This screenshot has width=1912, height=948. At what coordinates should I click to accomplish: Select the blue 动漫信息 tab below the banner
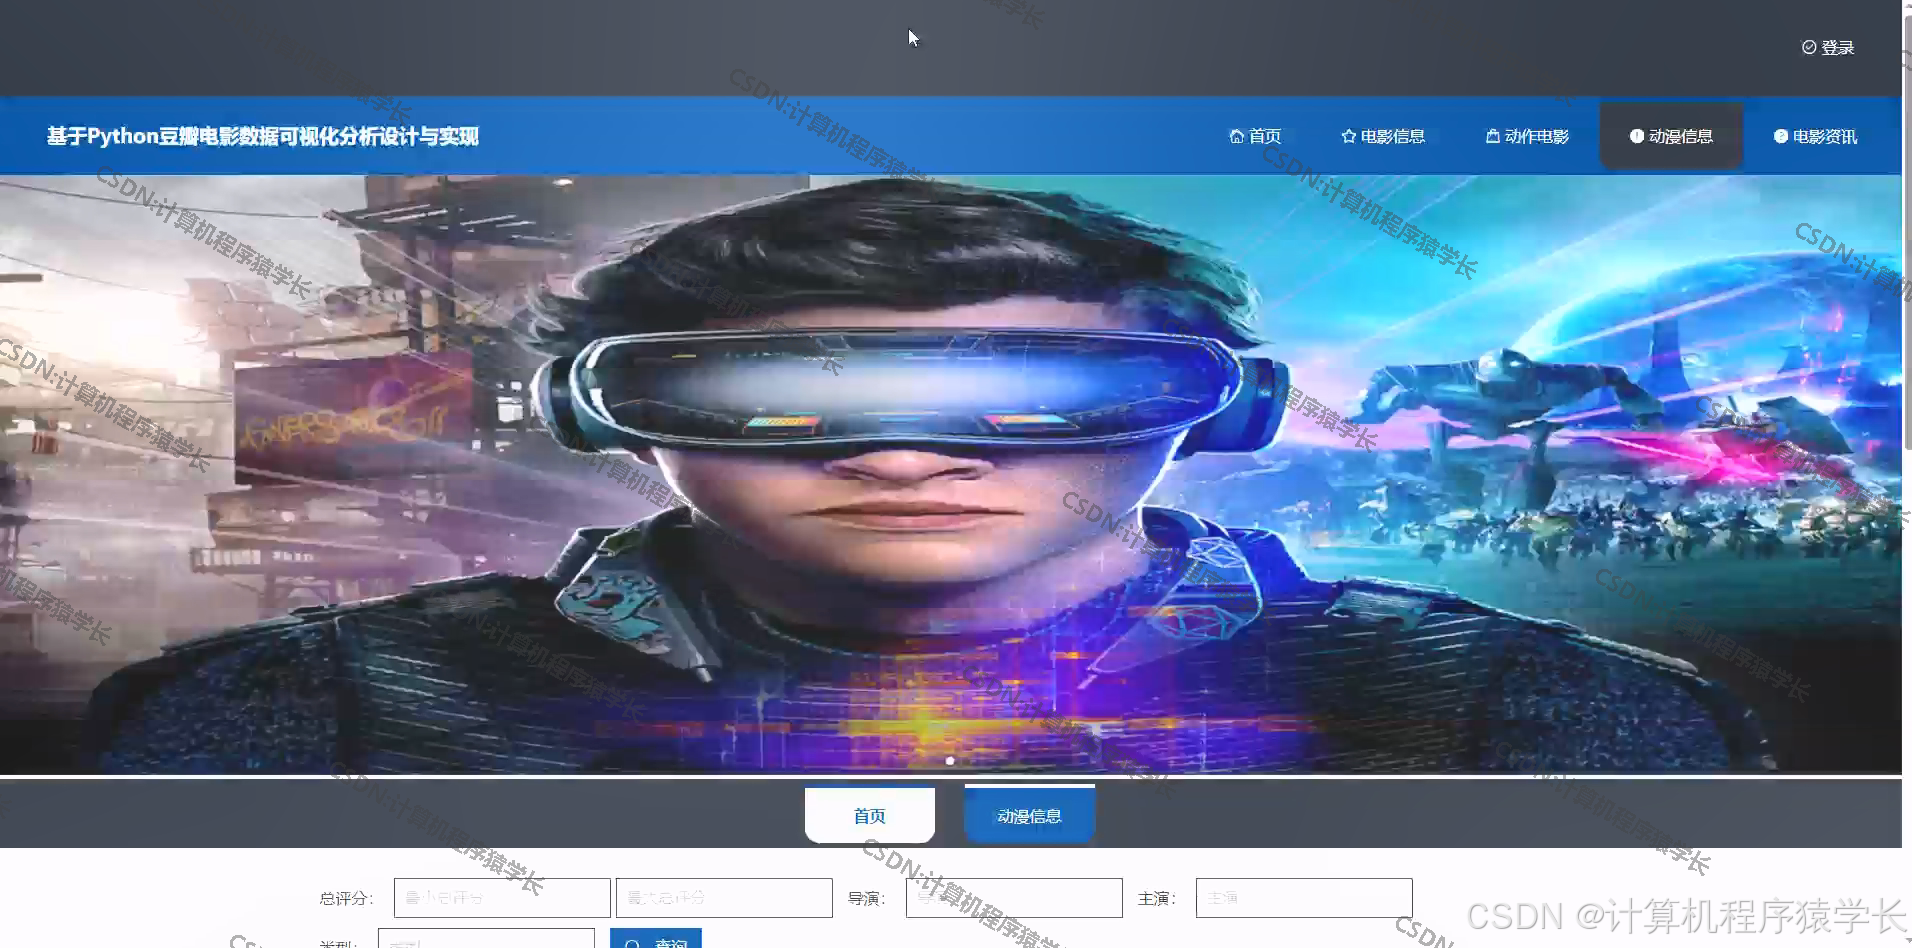pos(1029,815)
